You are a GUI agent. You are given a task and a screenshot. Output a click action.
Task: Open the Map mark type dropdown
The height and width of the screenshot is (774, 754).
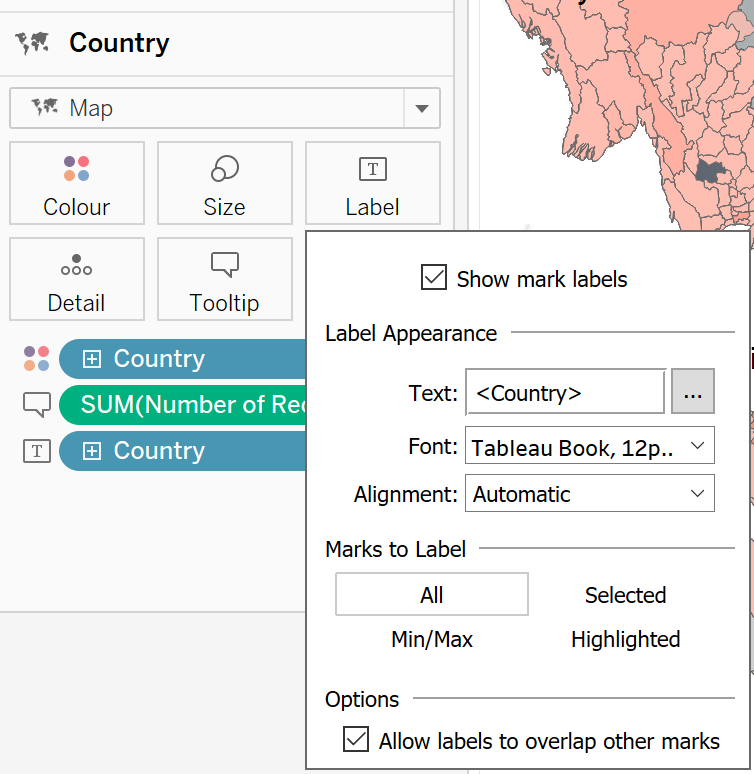click(x=421, y=108)
